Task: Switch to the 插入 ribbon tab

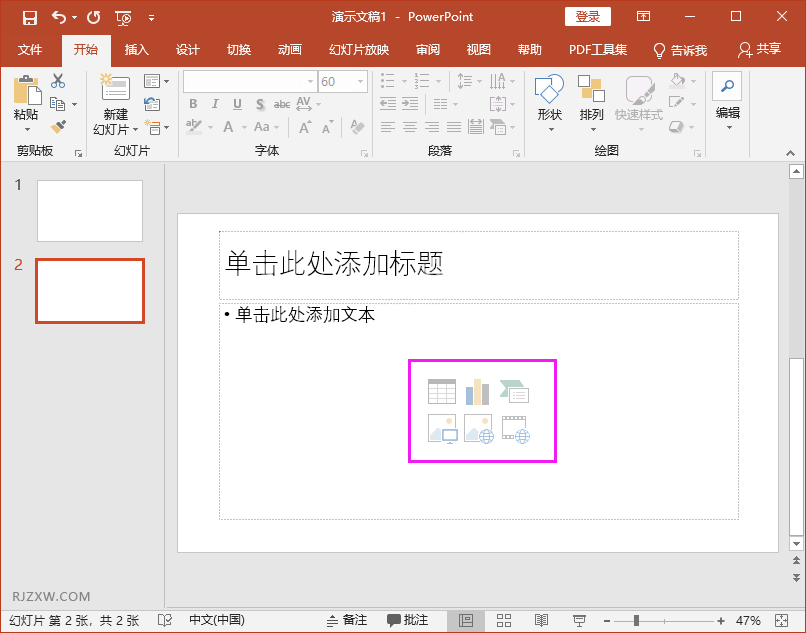Action: click(136, 48)
